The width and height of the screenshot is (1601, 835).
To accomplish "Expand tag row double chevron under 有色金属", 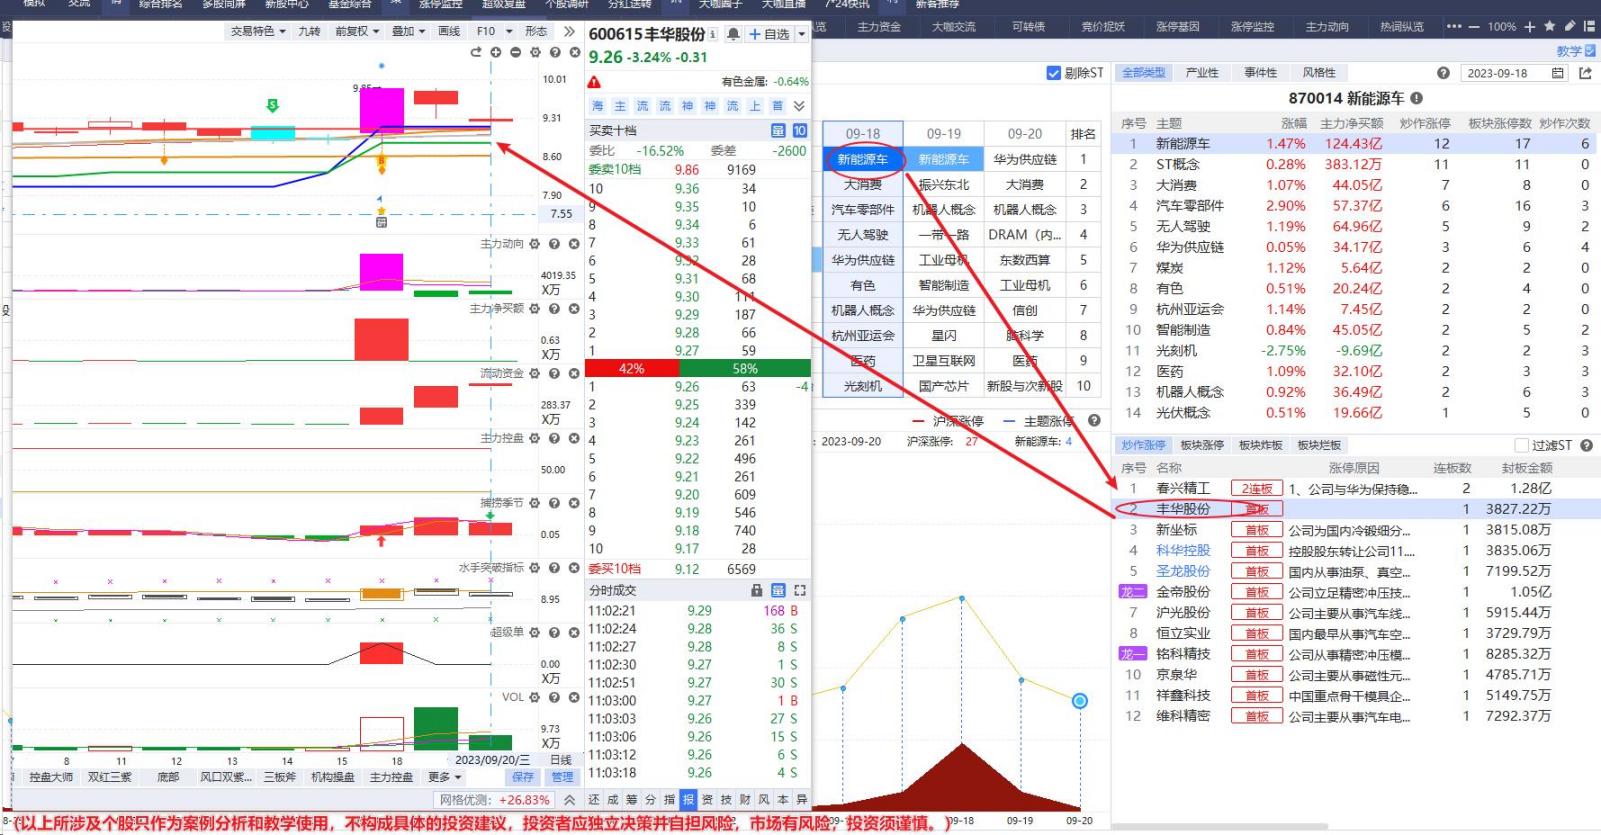I will (x=799, y=106).
